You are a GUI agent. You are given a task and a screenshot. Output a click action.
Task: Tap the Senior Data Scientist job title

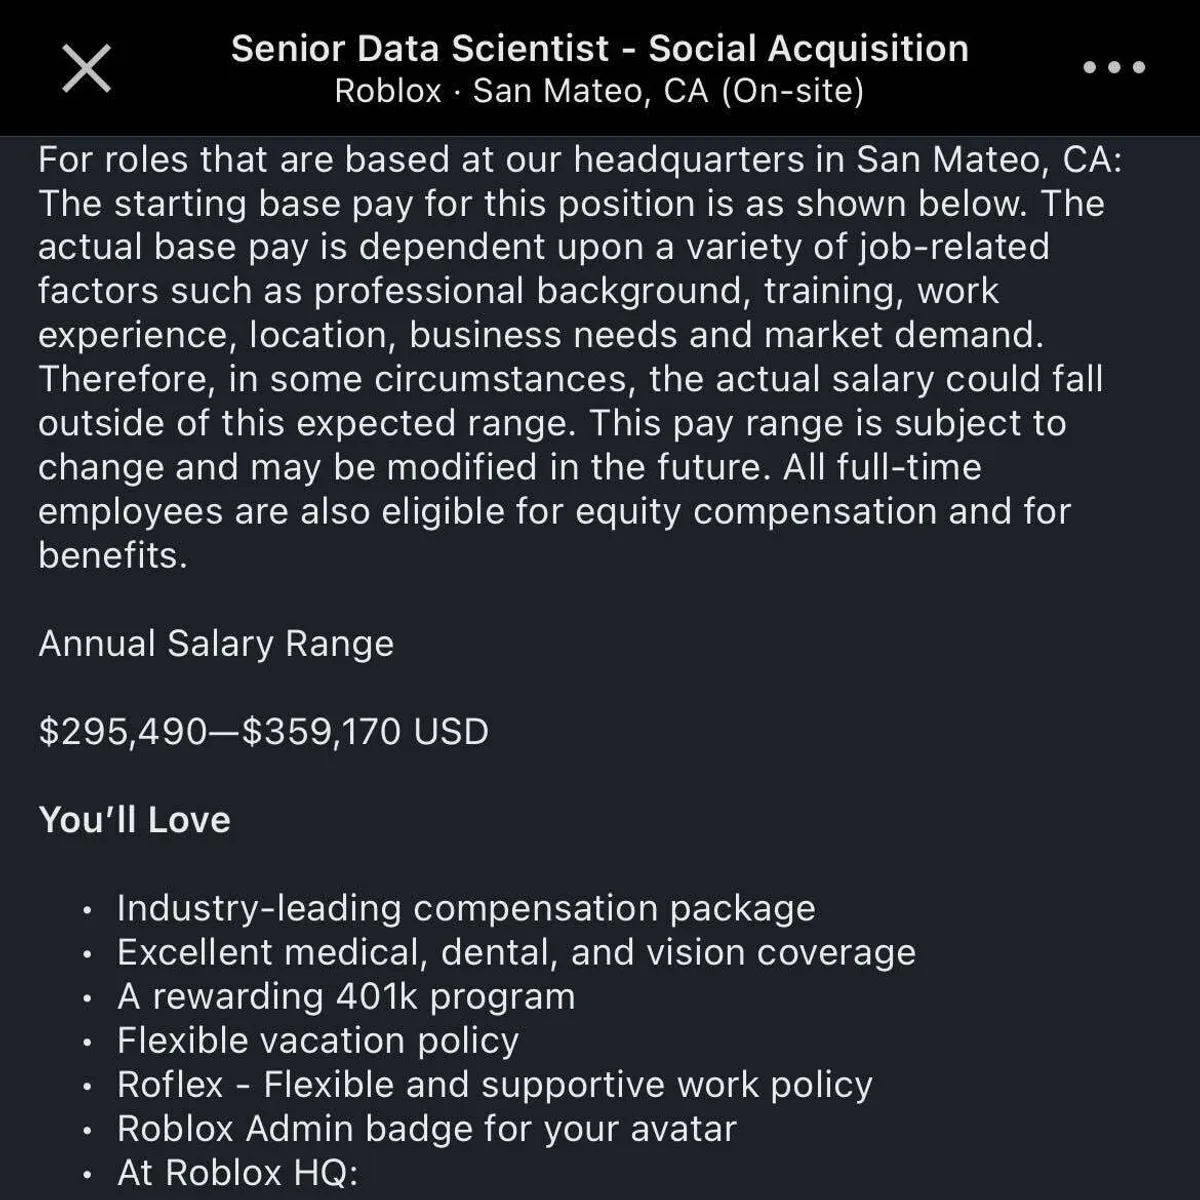[x=599, y=48]
